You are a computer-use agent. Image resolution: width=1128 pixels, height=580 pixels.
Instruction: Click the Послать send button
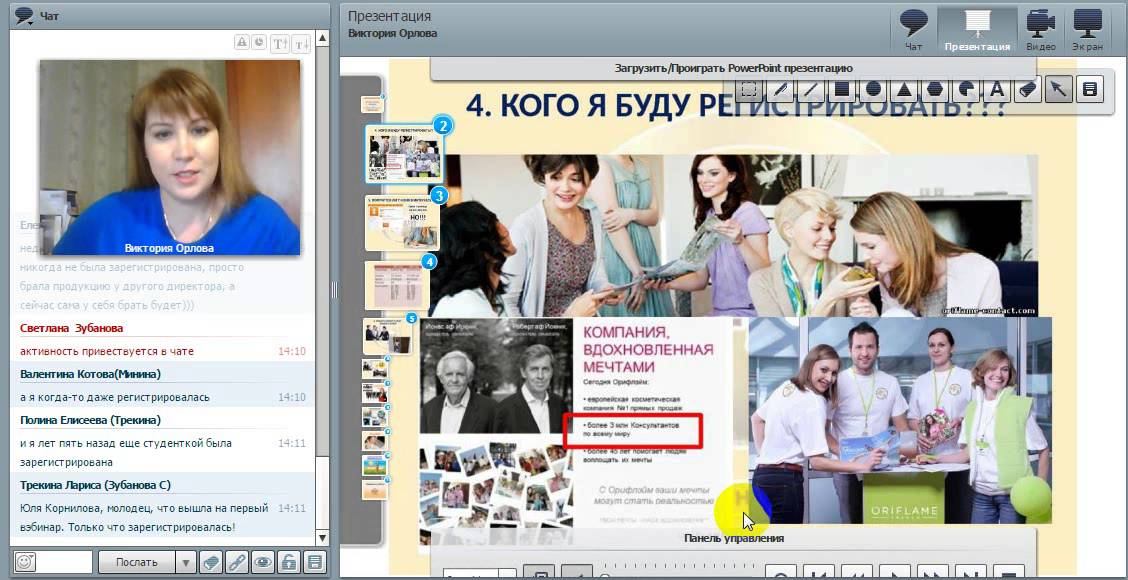tap(137, 562)
